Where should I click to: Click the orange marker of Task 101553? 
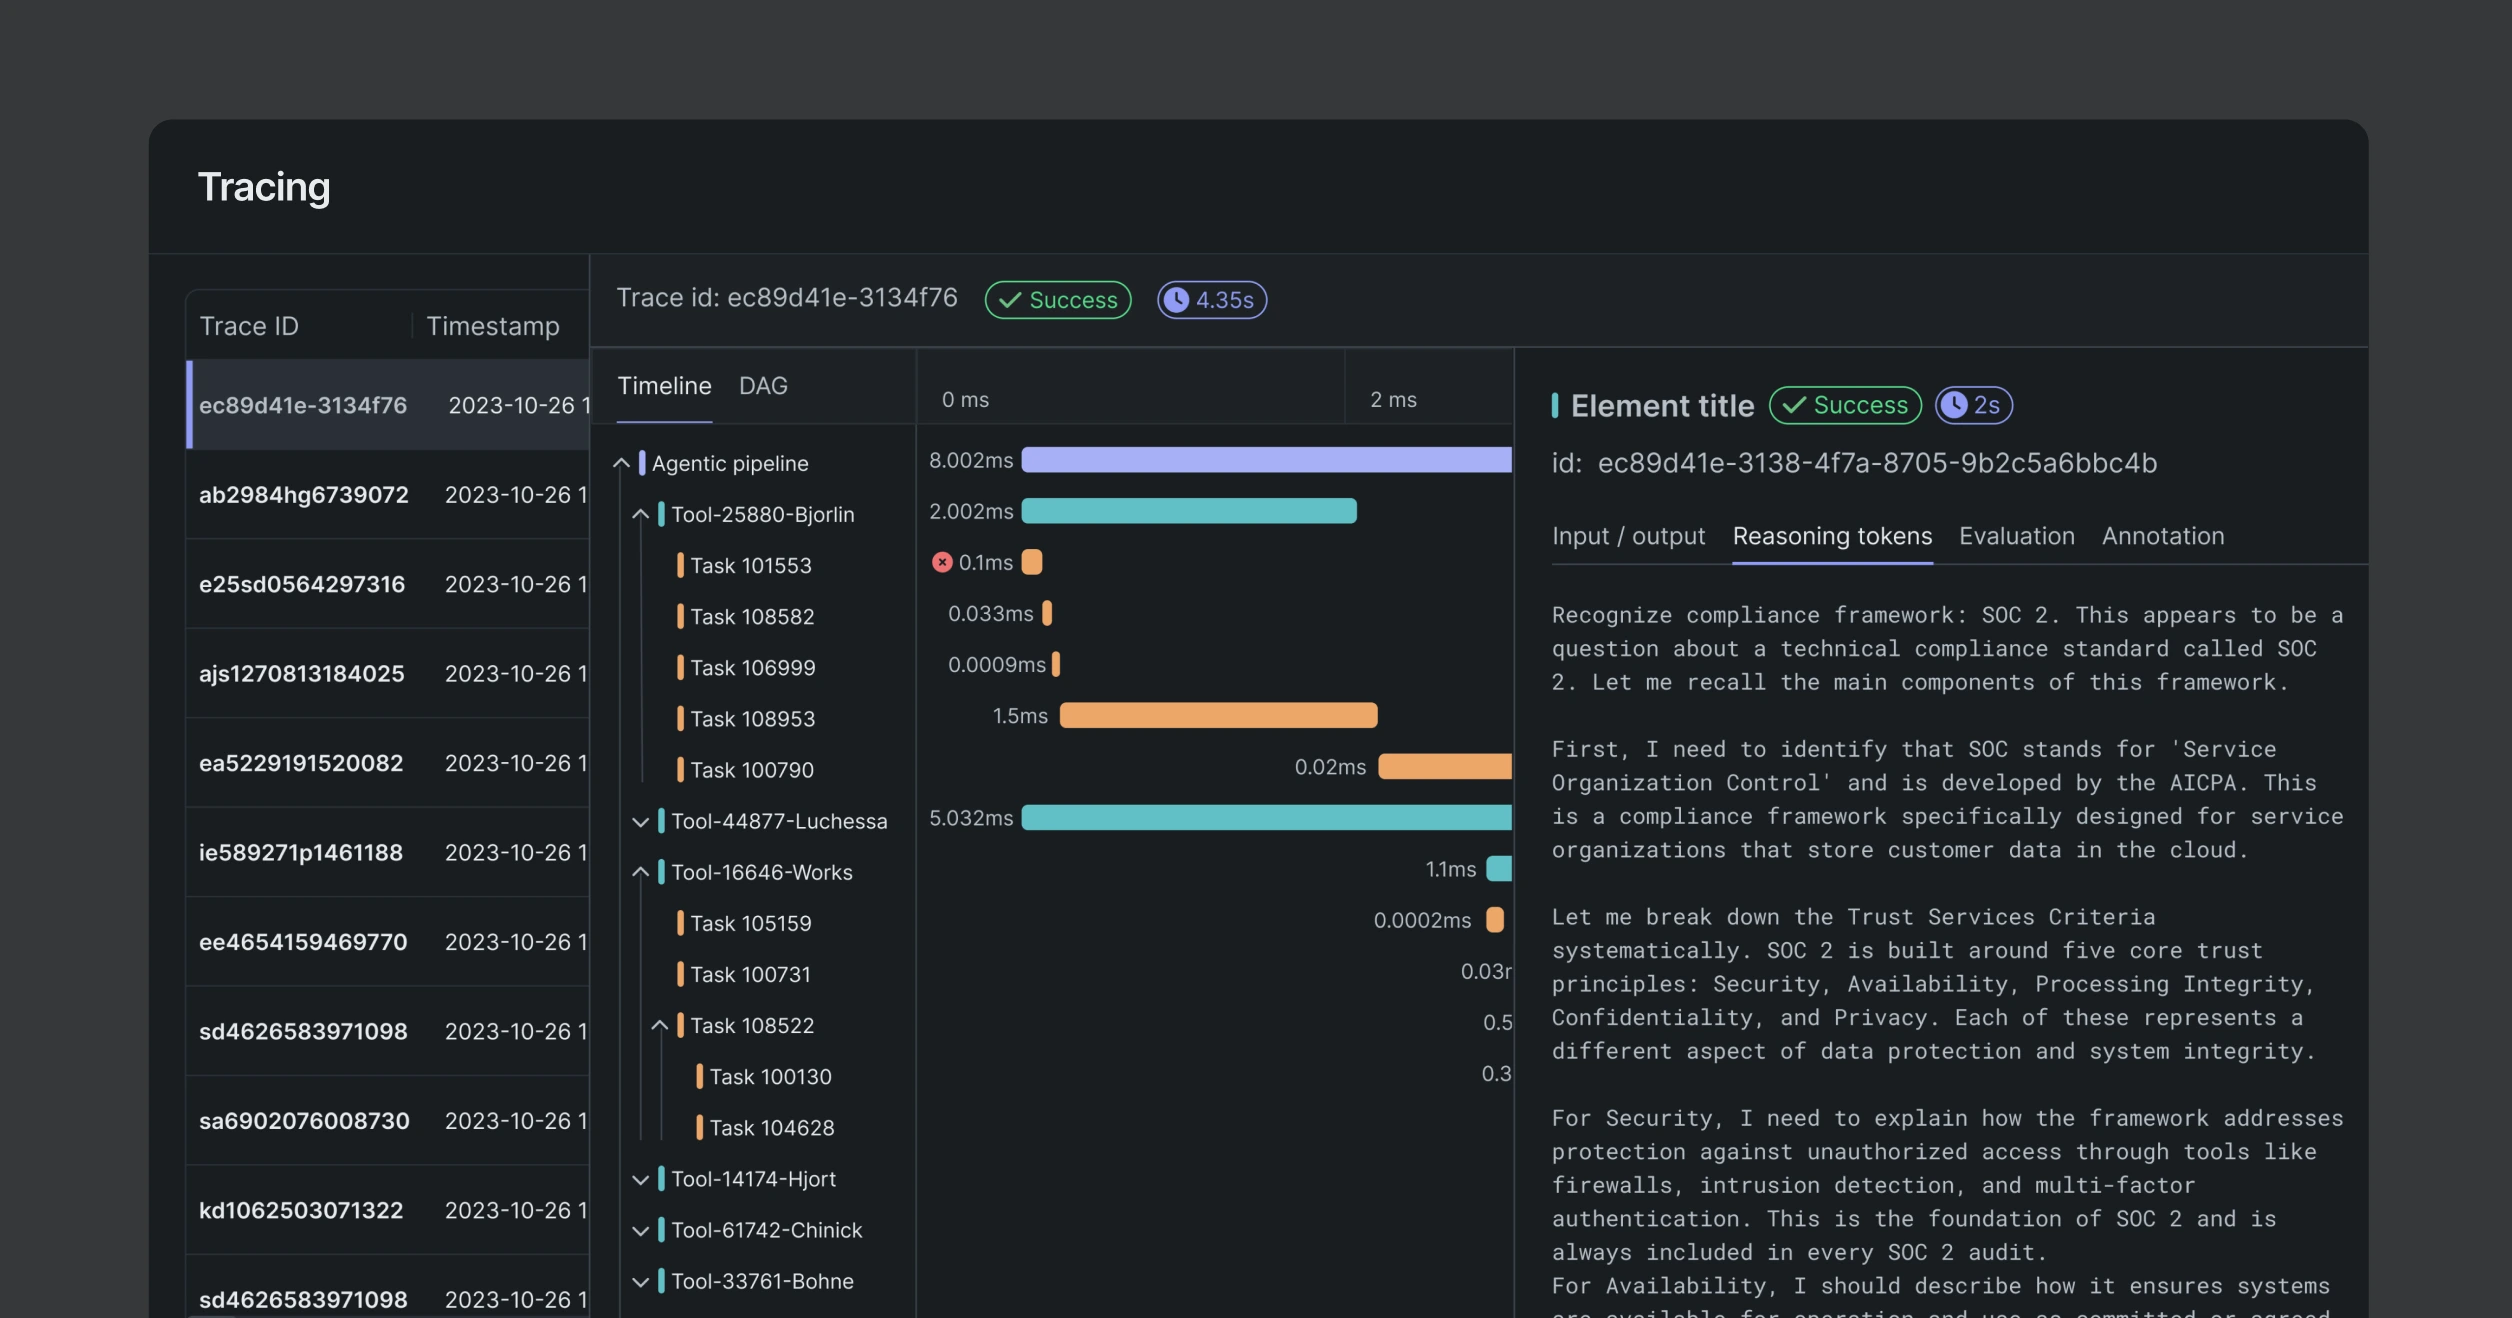click(x=680, y=566)
